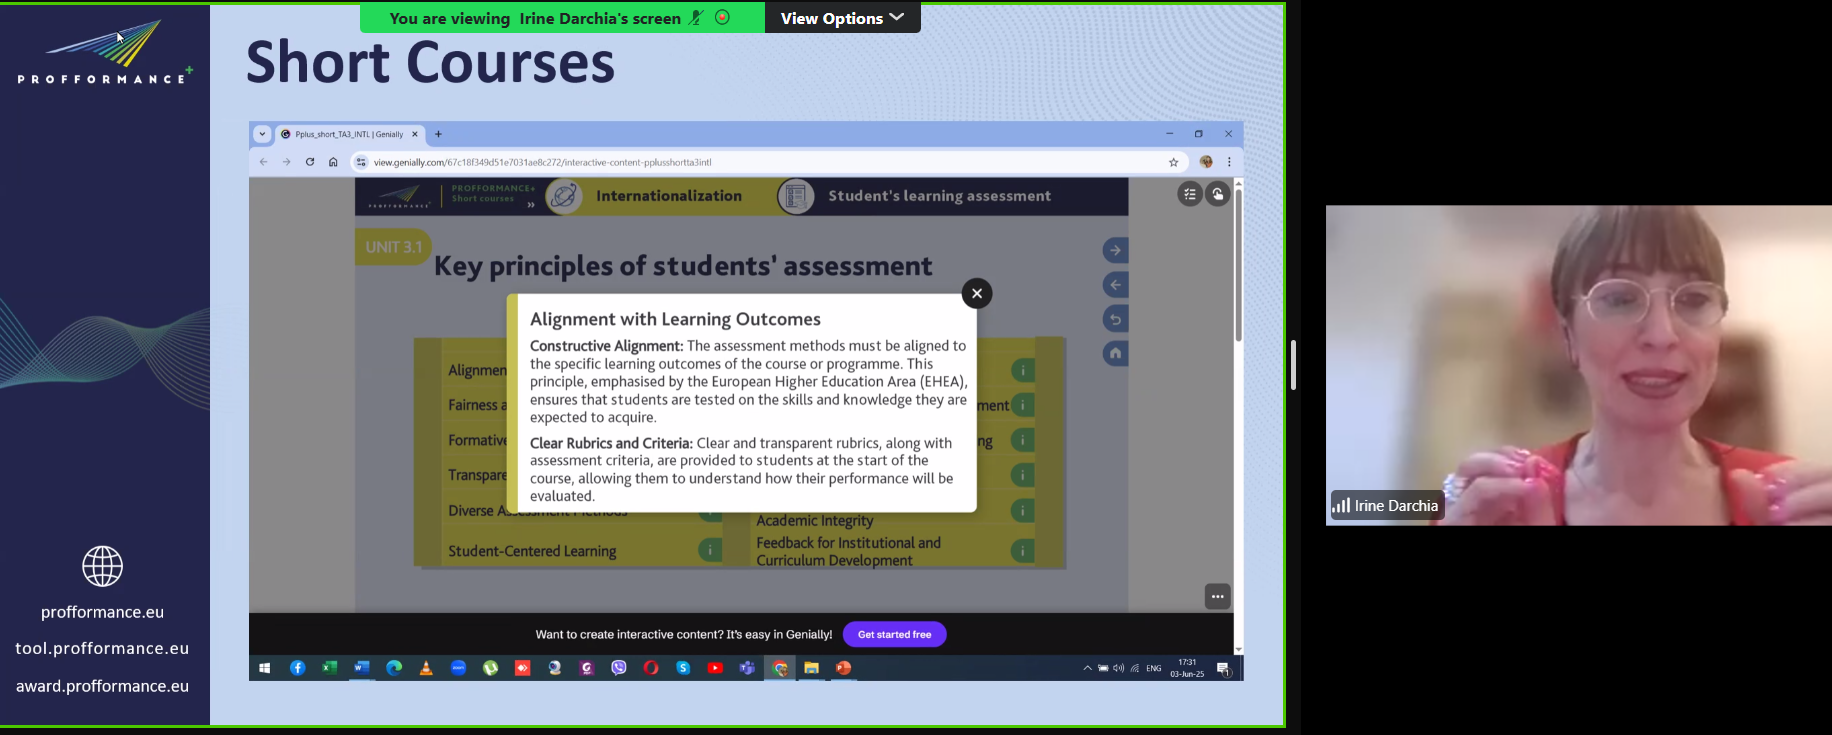
Task: Click the Genially home navigation icon
Action: [x=1115, y=353]
